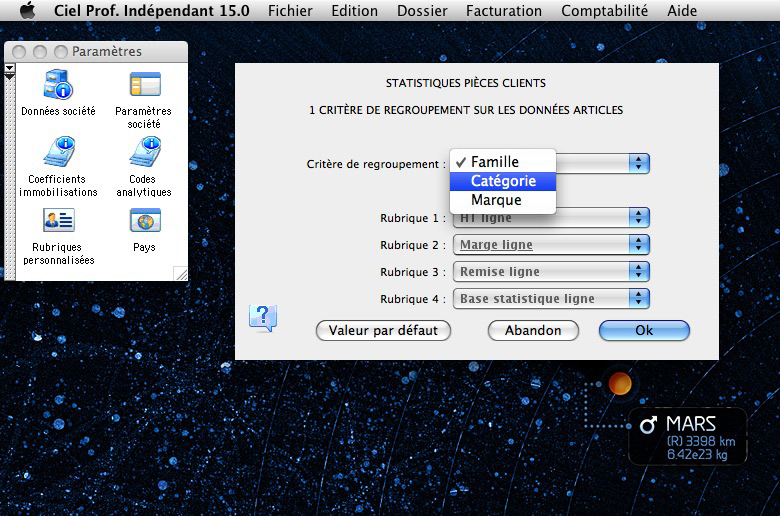
Task: Click the Paramètres window title text
Action: (x=106, y=51)
